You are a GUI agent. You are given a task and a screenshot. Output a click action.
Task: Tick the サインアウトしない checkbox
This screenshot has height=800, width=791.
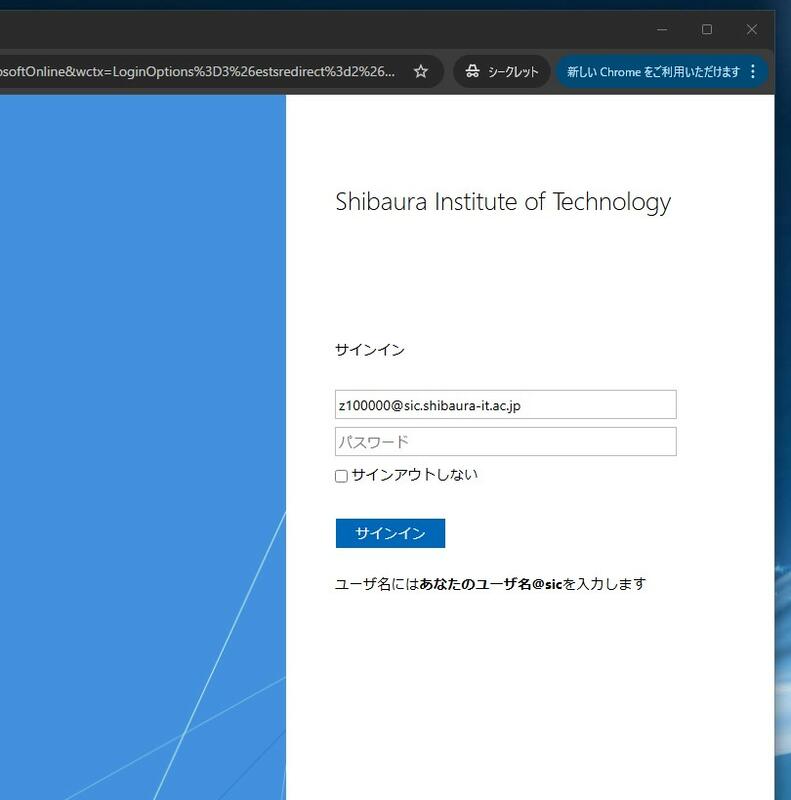pos(341,476)
